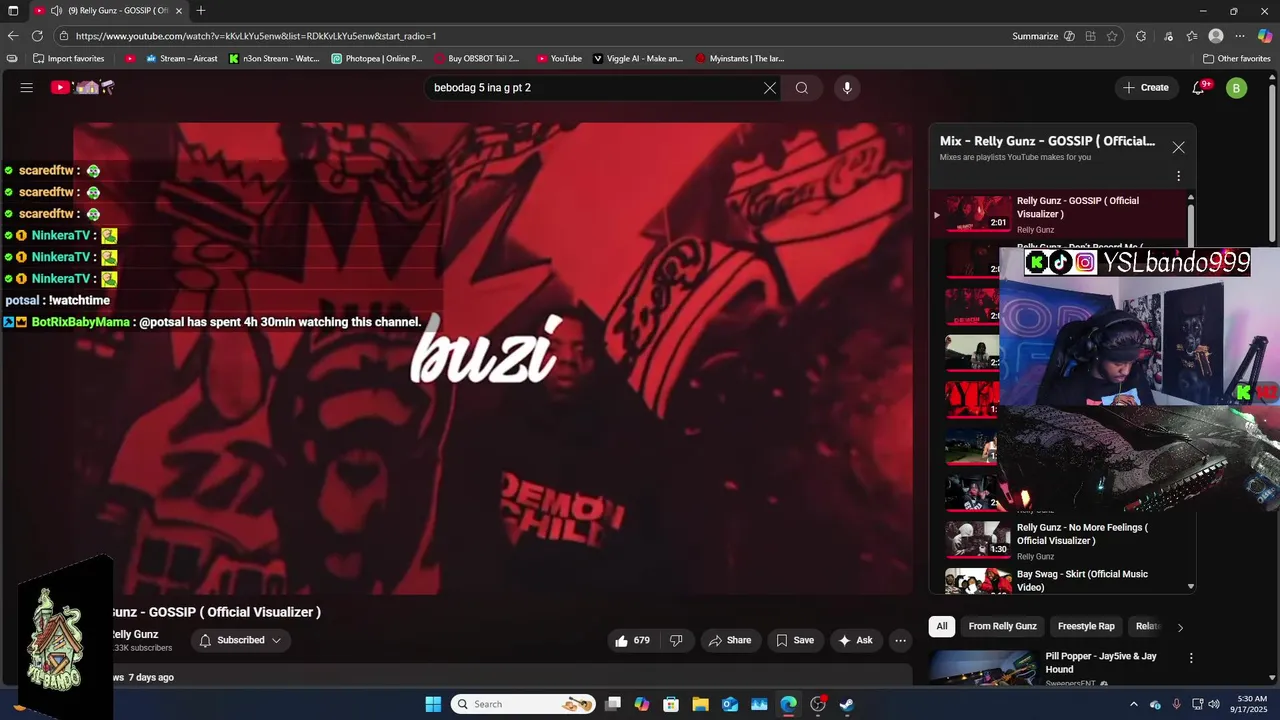Image resolution: width=1280 pixels, height=720 pixels.
Task: Open YouTube notifications bell
Action: pos(1199,88)
